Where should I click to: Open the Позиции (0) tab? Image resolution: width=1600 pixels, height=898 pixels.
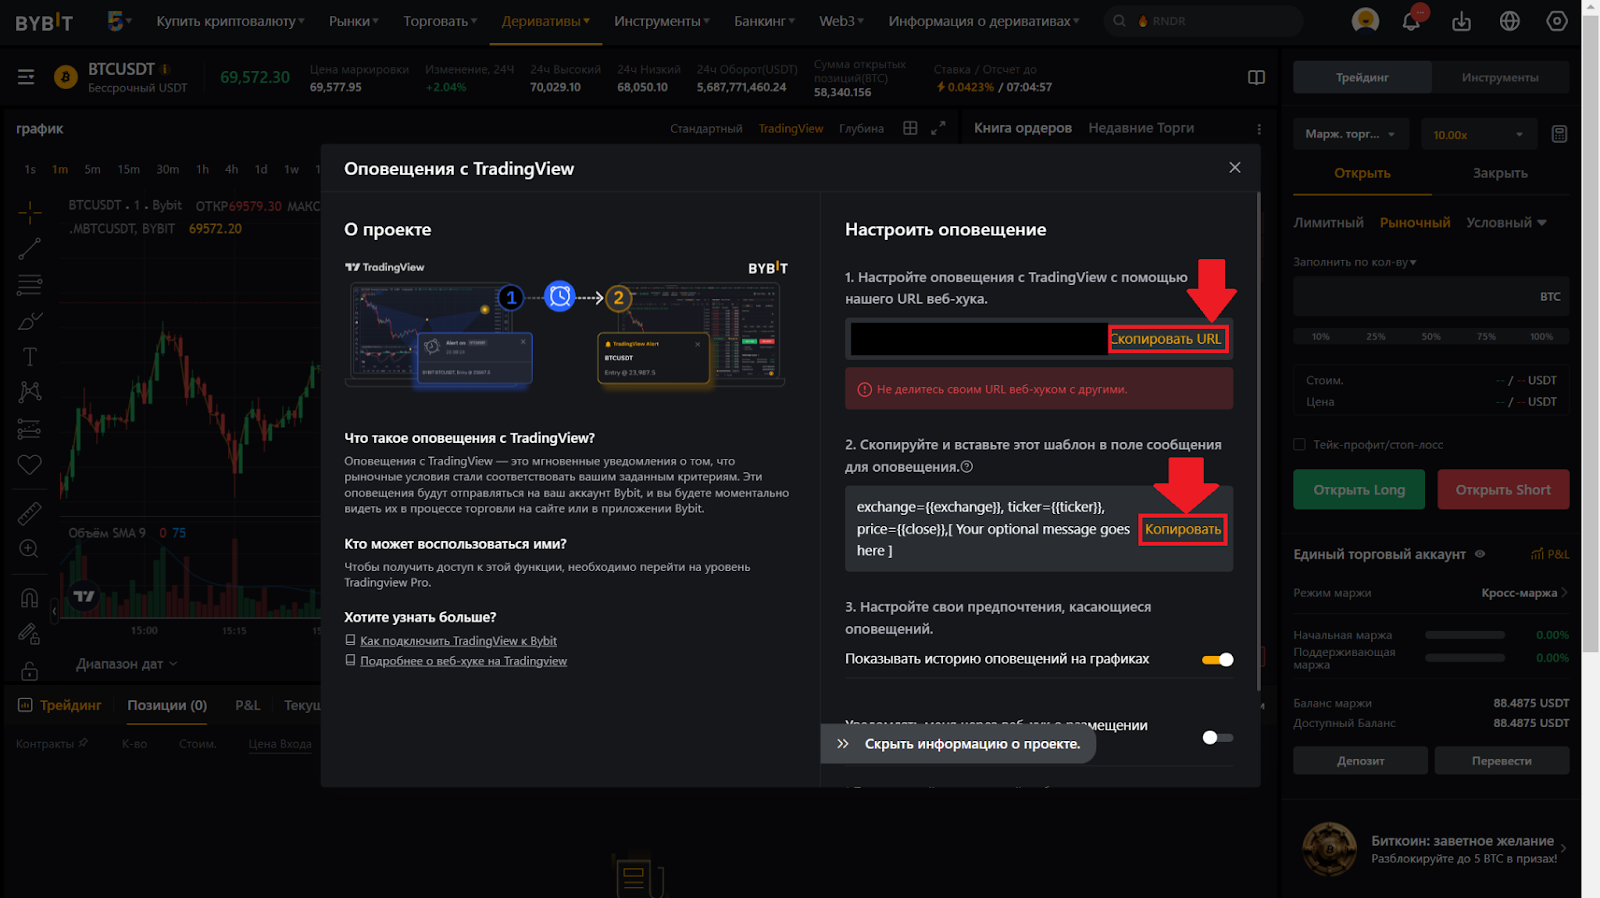coord(167,705)
